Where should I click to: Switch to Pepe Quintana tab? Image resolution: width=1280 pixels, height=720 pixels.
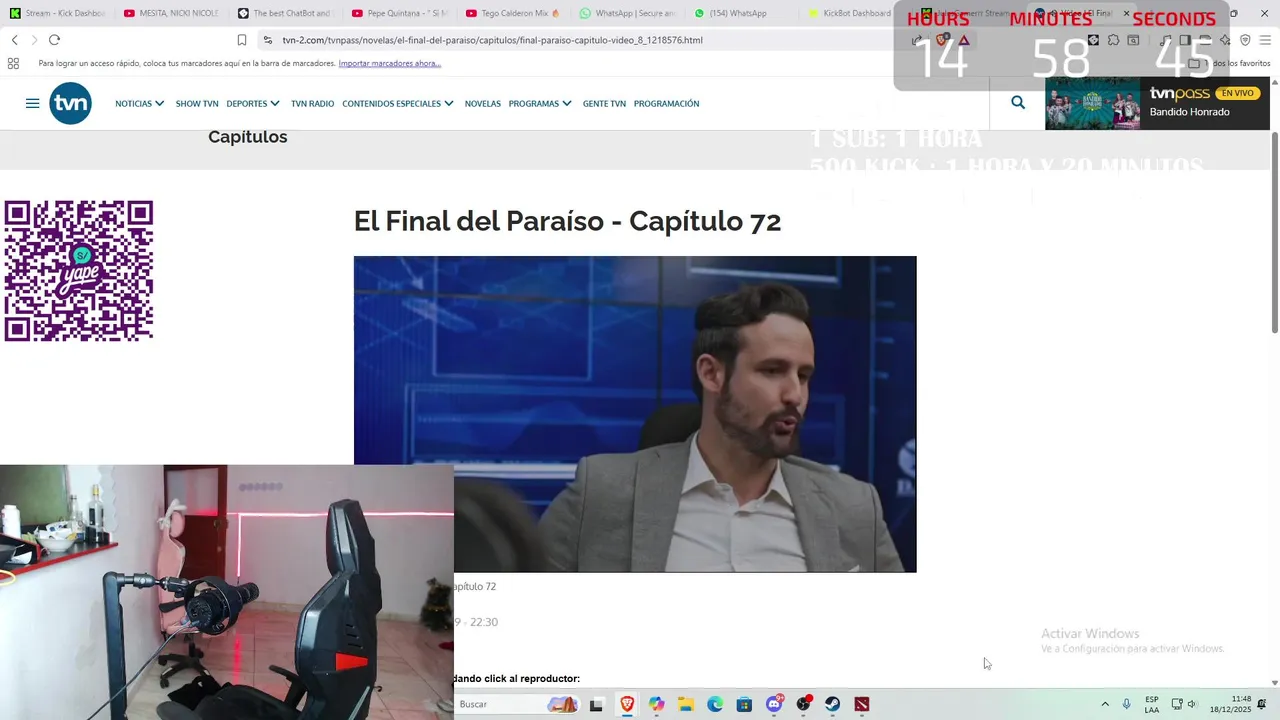pos(399,13)
